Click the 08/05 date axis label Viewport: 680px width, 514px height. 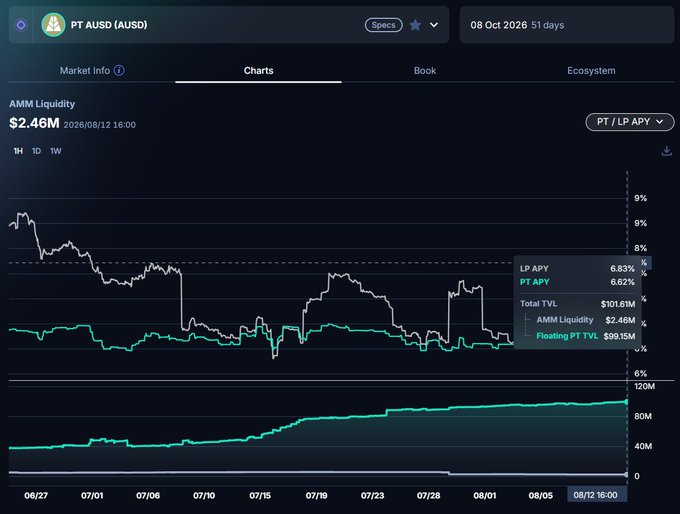pyautogui.click(x=541, y=495)
